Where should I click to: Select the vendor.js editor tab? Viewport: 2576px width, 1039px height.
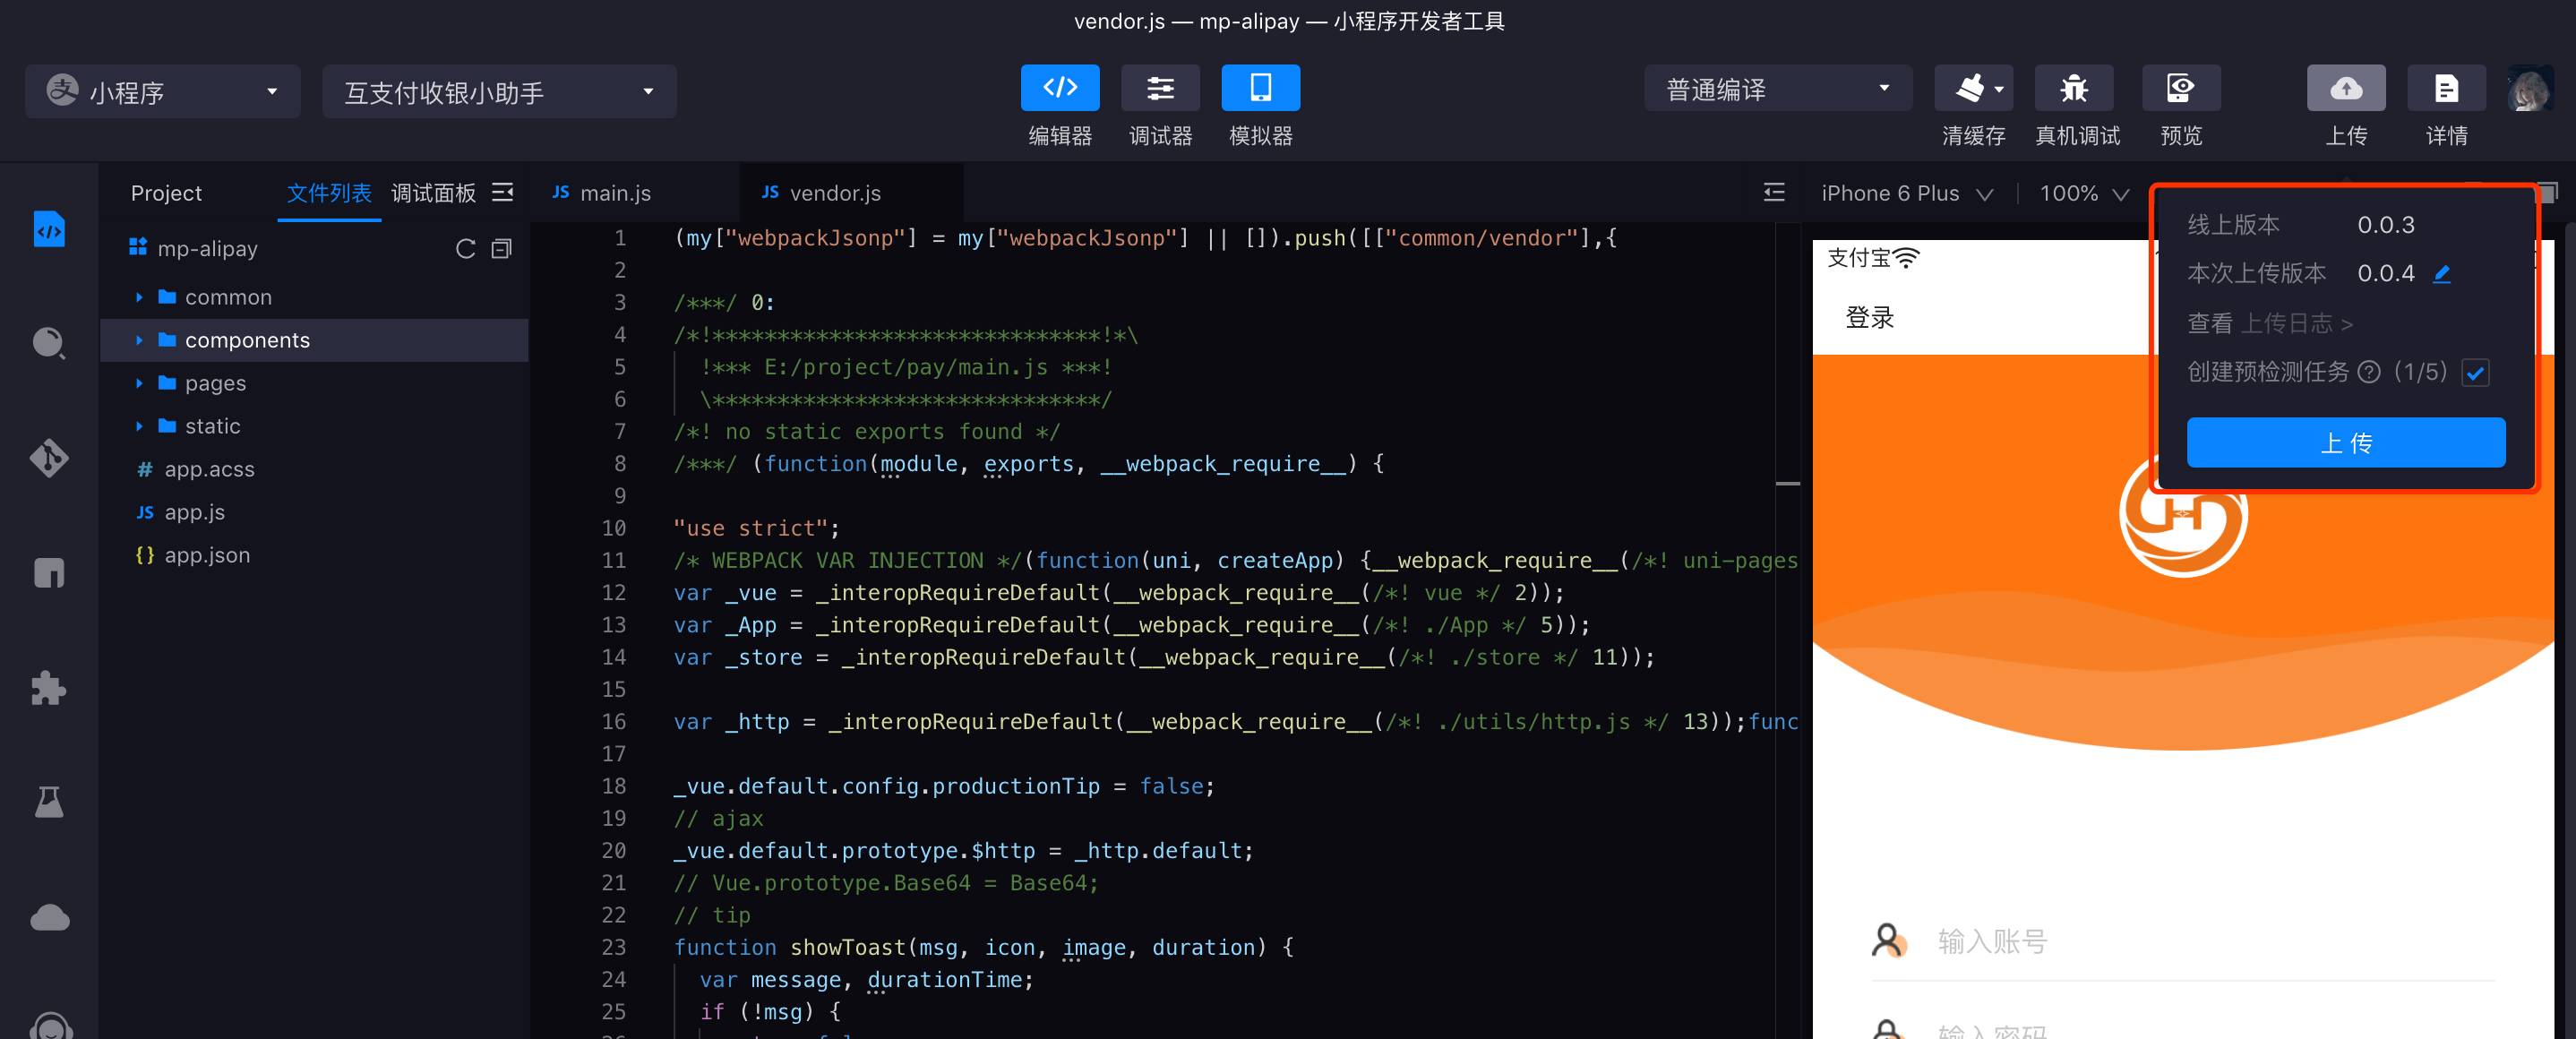tap(850, 193)
